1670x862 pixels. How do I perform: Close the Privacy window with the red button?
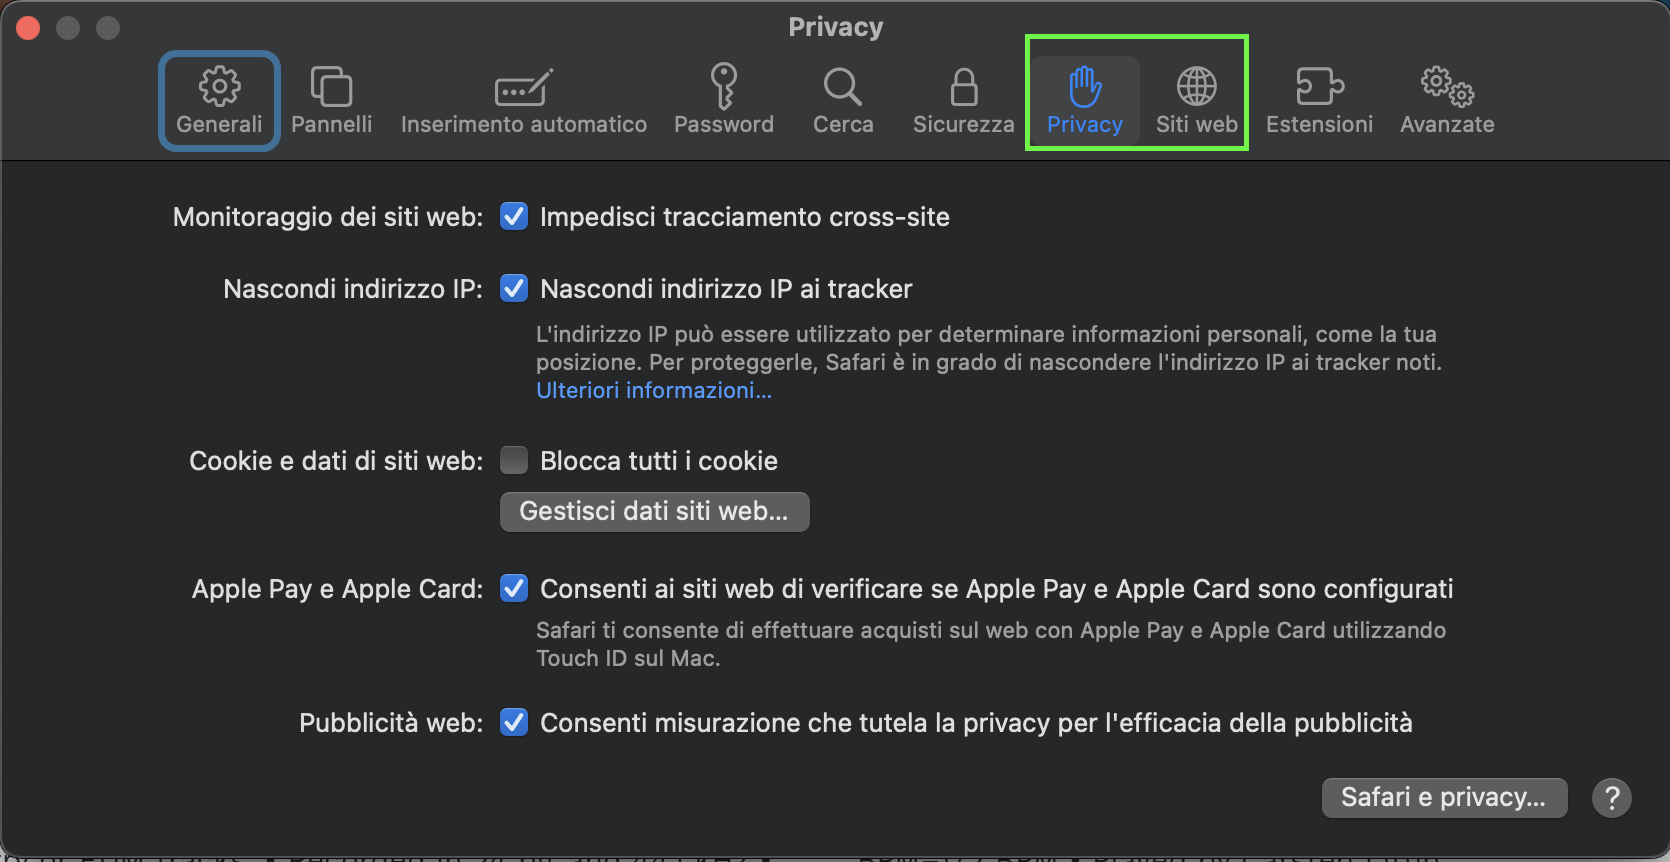(x=28, y=28)
